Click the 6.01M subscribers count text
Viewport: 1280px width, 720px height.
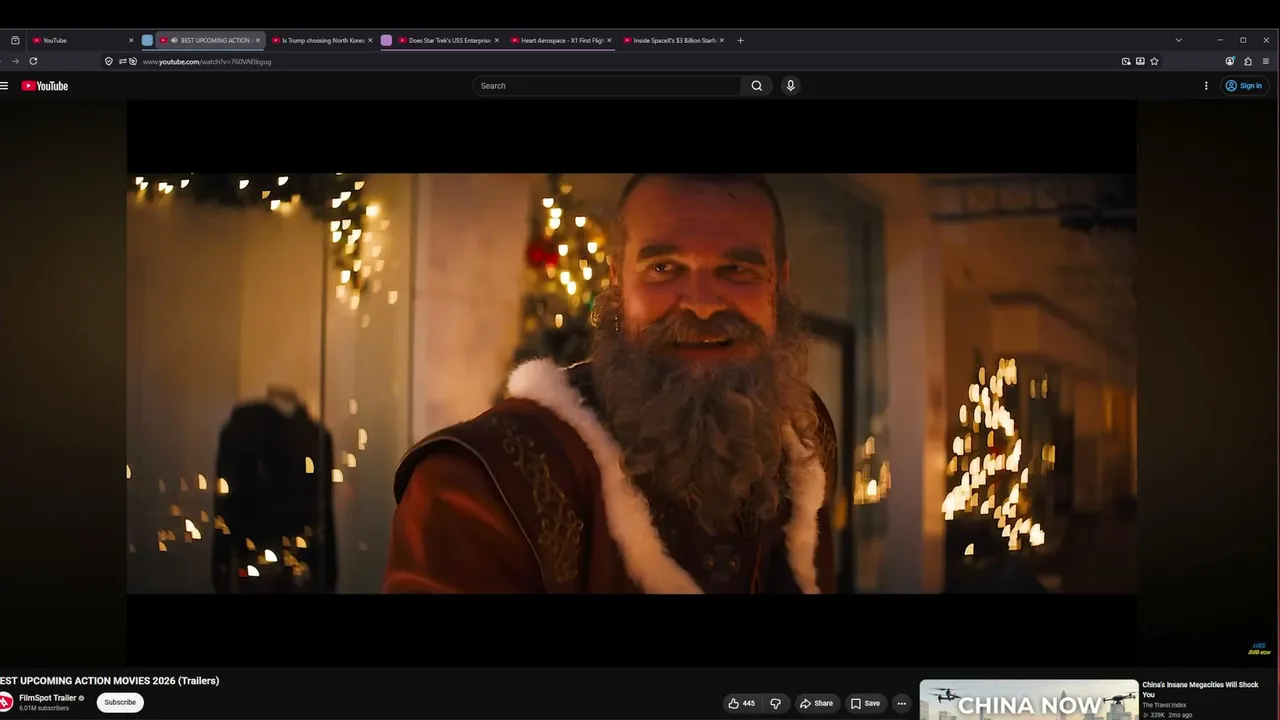44,708
